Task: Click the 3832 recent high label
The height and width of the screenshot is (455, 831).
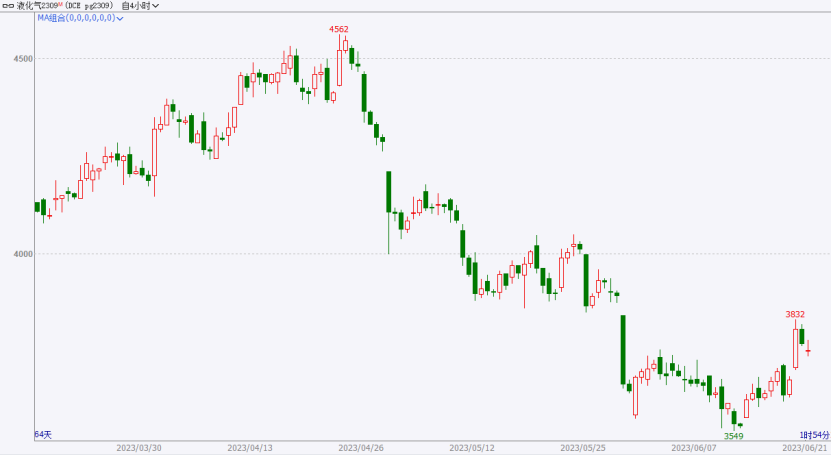Action: click(x=795, y=314)
